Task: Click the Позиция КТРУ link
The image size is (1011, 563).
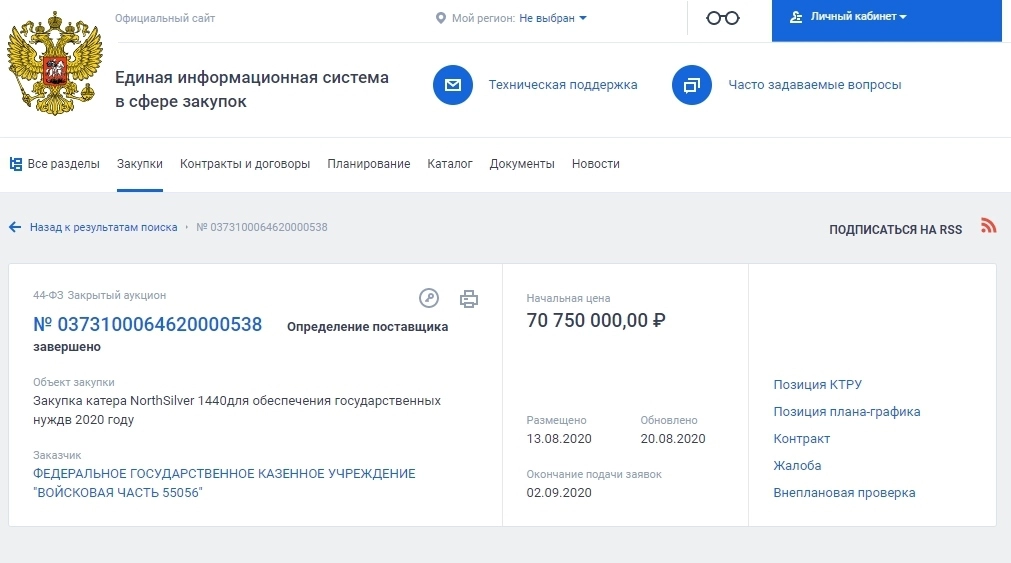Action: [817, 385]
